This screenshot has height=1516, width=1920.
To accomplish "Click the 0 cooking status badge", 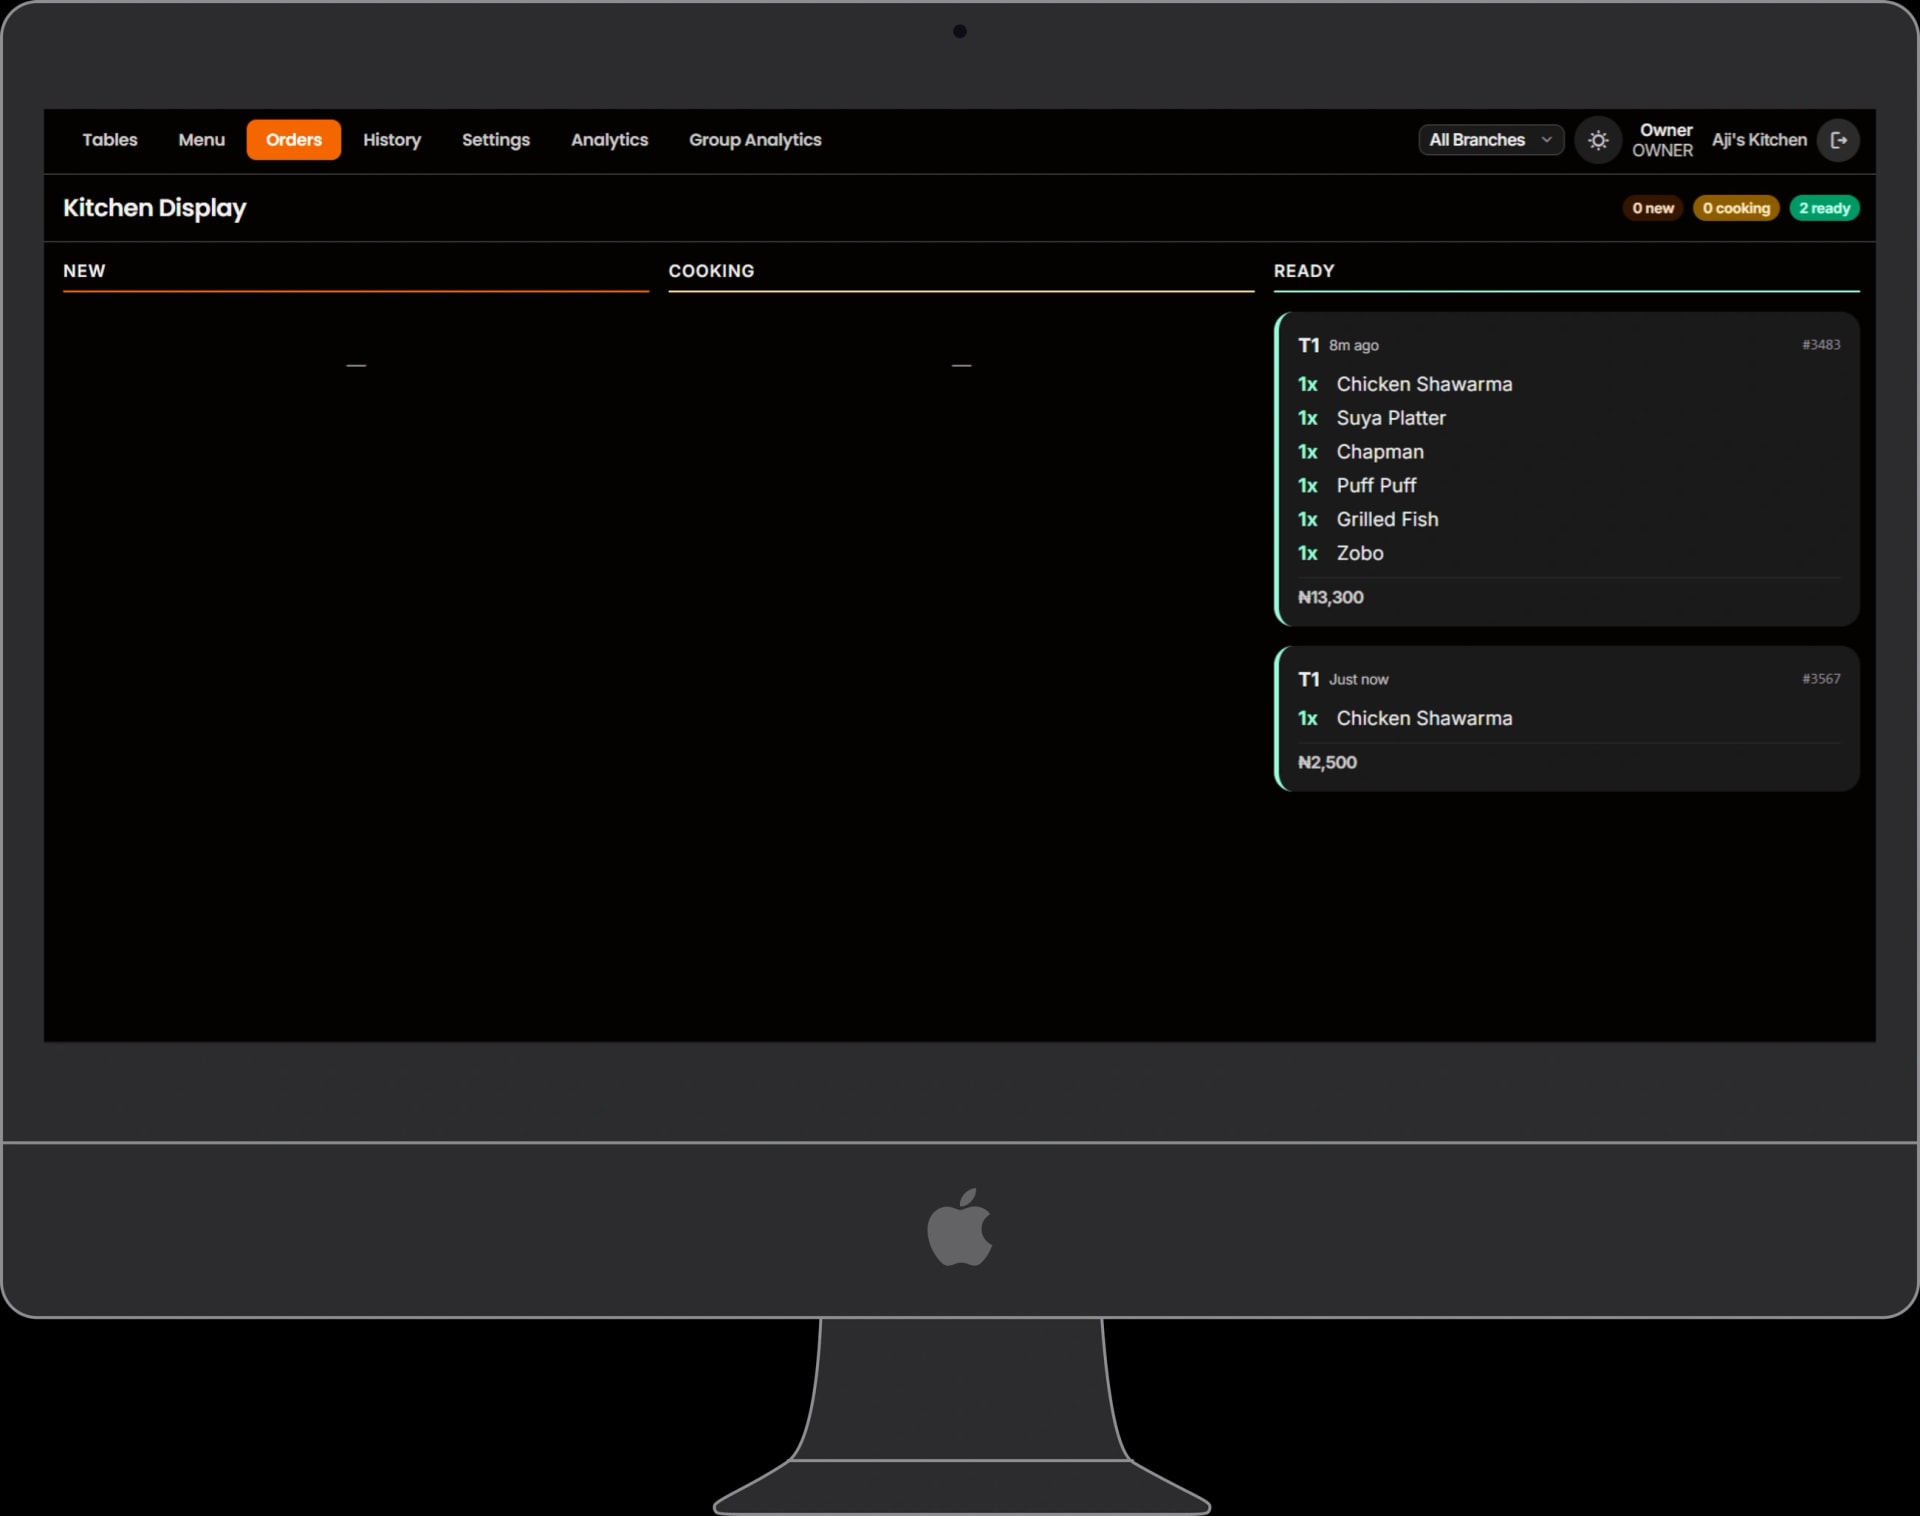I will point(1736,208).
